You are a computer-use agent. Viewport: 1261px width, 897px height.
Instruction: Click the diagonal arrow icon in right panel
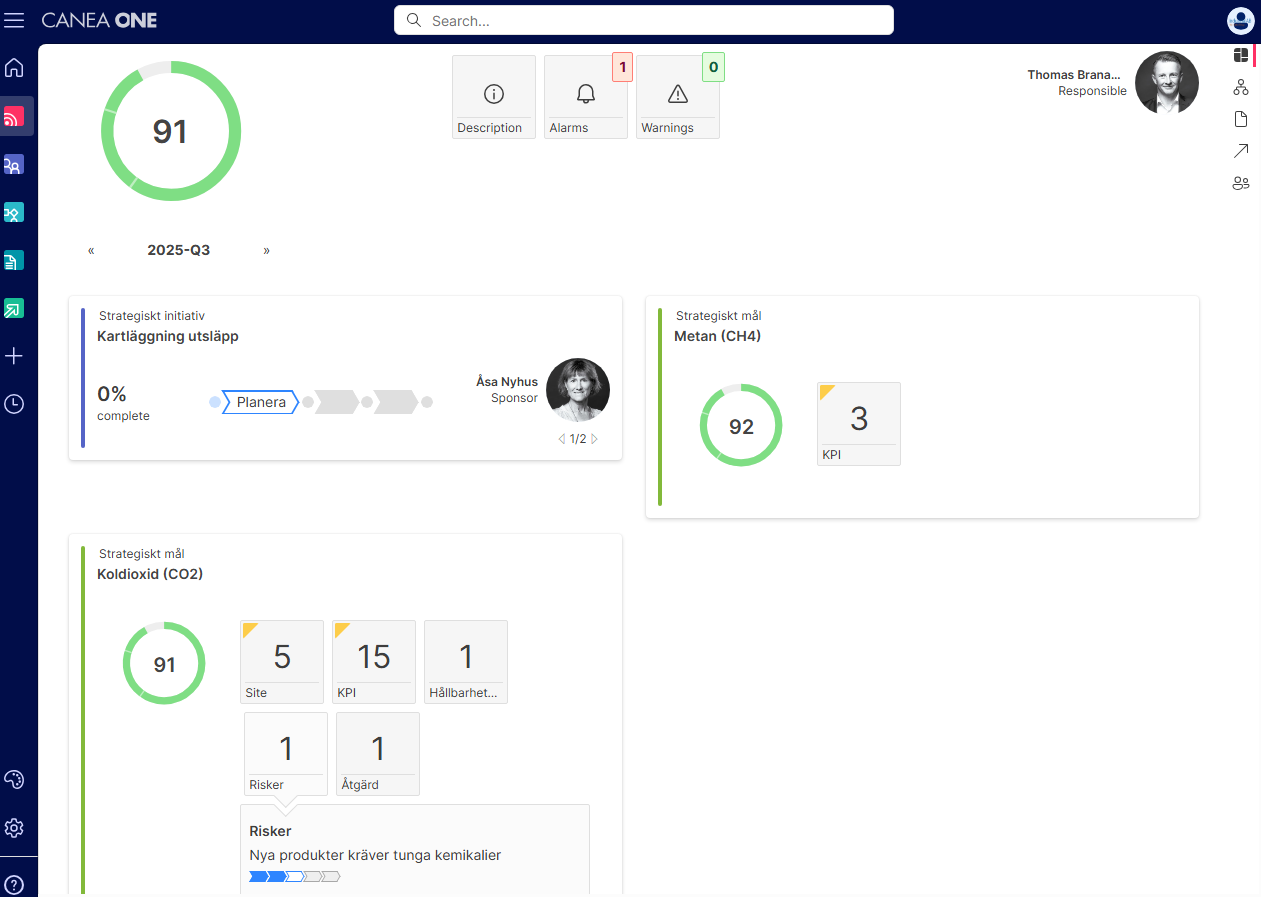(x=1241, y=151)
